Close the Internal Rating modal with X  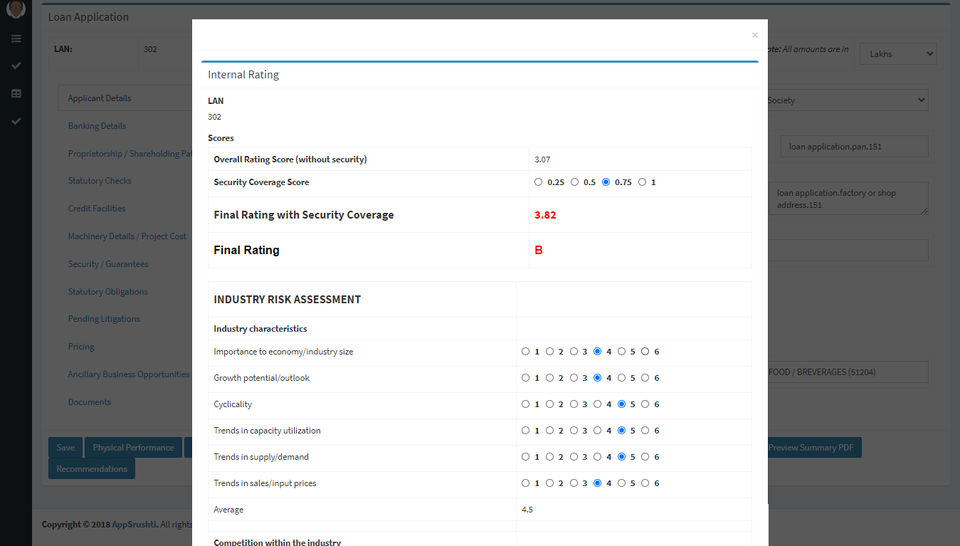[754, 35]
